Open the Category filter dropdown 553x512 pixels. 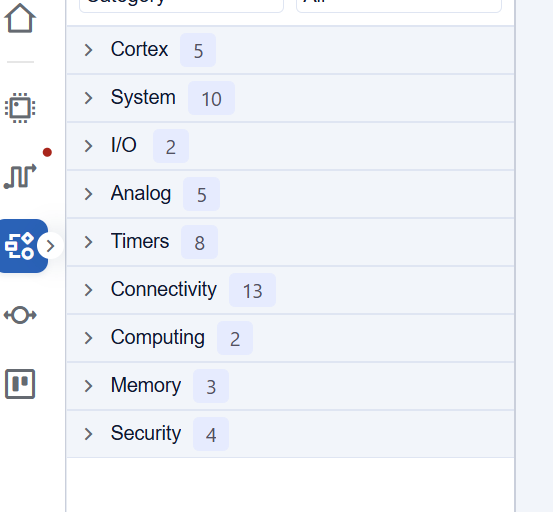181,4
